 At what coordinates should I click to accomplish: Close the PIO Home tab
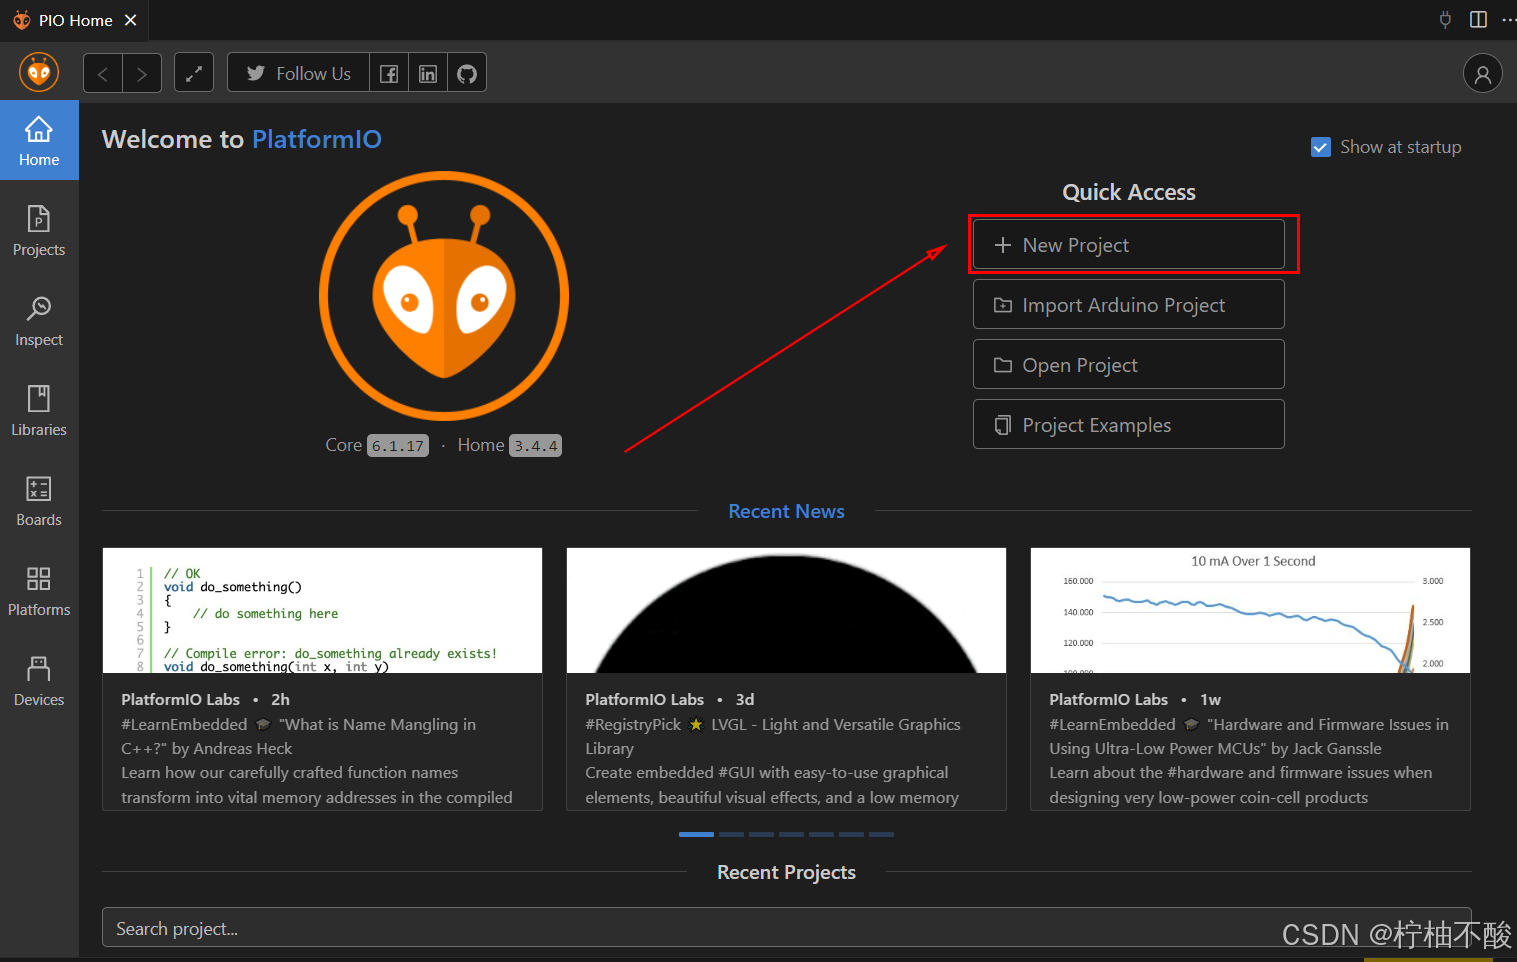(130, 20)
